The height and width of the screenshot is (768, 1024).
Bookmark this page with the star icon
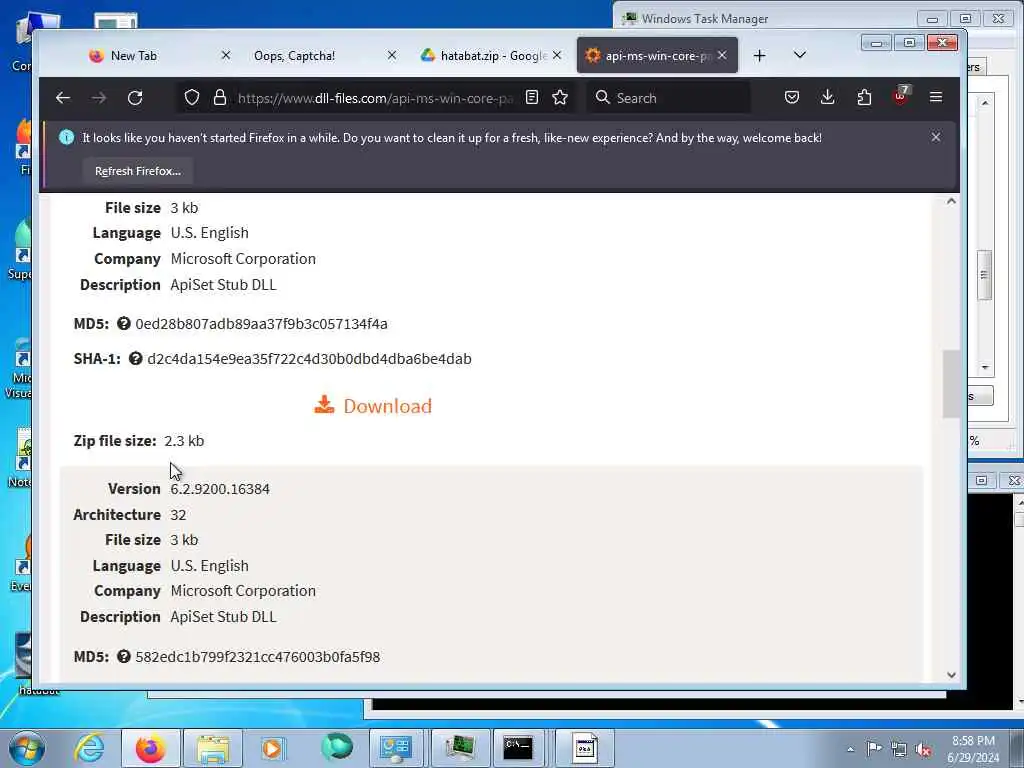point(560,97)
